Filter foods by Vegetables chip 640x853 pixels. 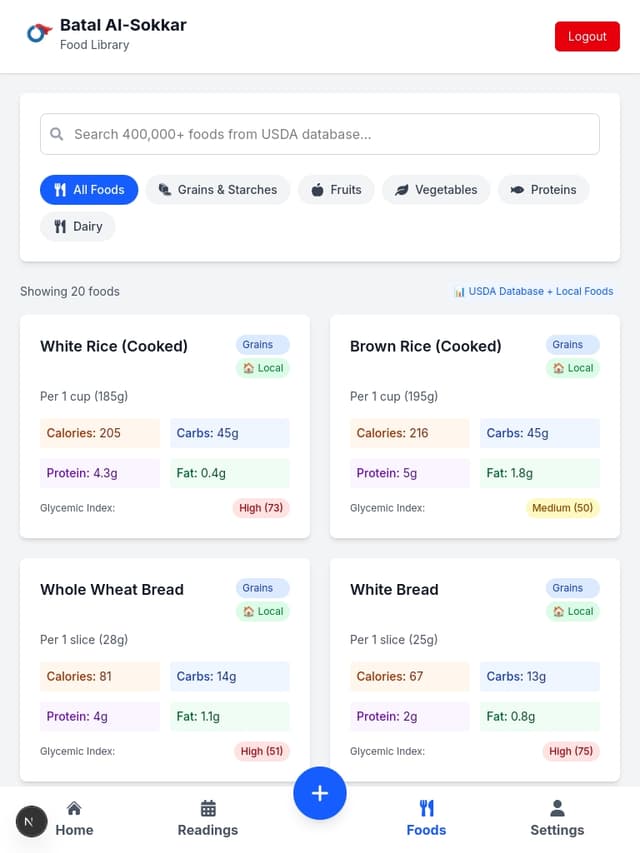coord(436,190)
